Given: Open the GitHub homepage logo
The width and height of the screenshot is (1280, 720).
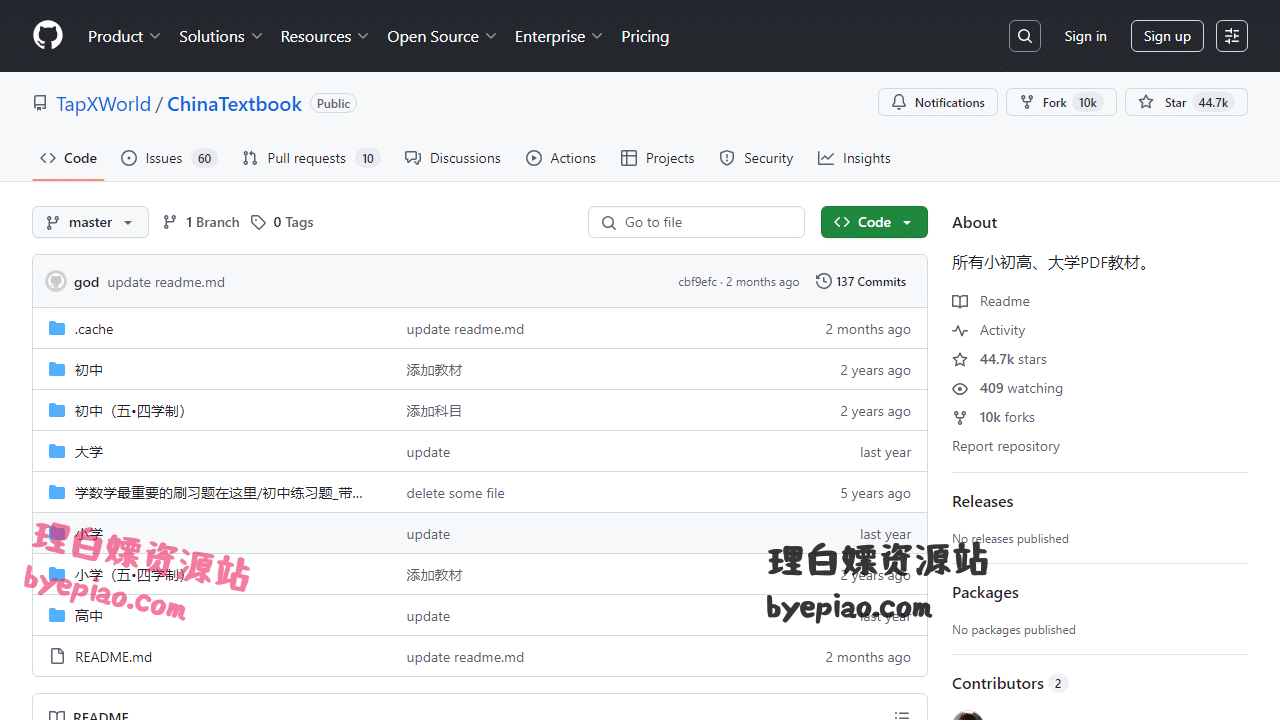Looking at the screenshot, I should (x=48, y=36).
